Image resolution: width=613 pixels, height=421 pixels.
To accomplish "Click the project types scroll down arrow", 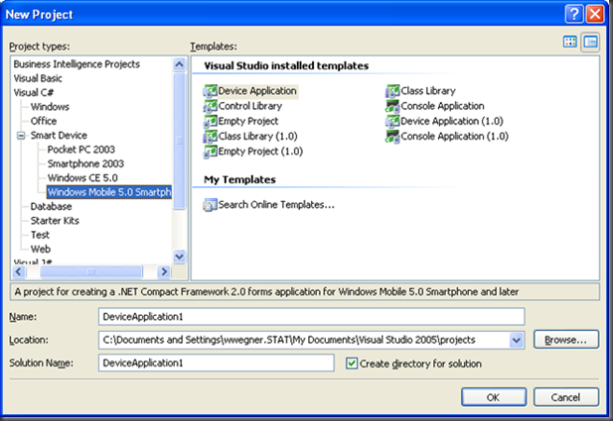I will 179,257.
